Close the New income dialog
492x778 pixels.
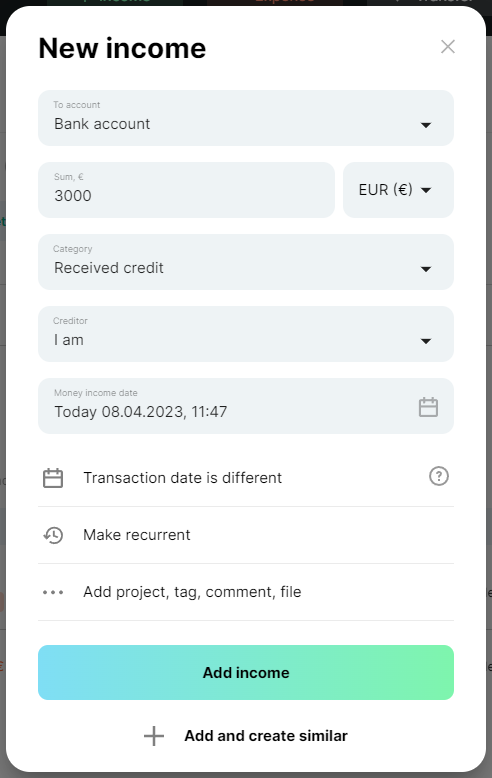(448, 47)
